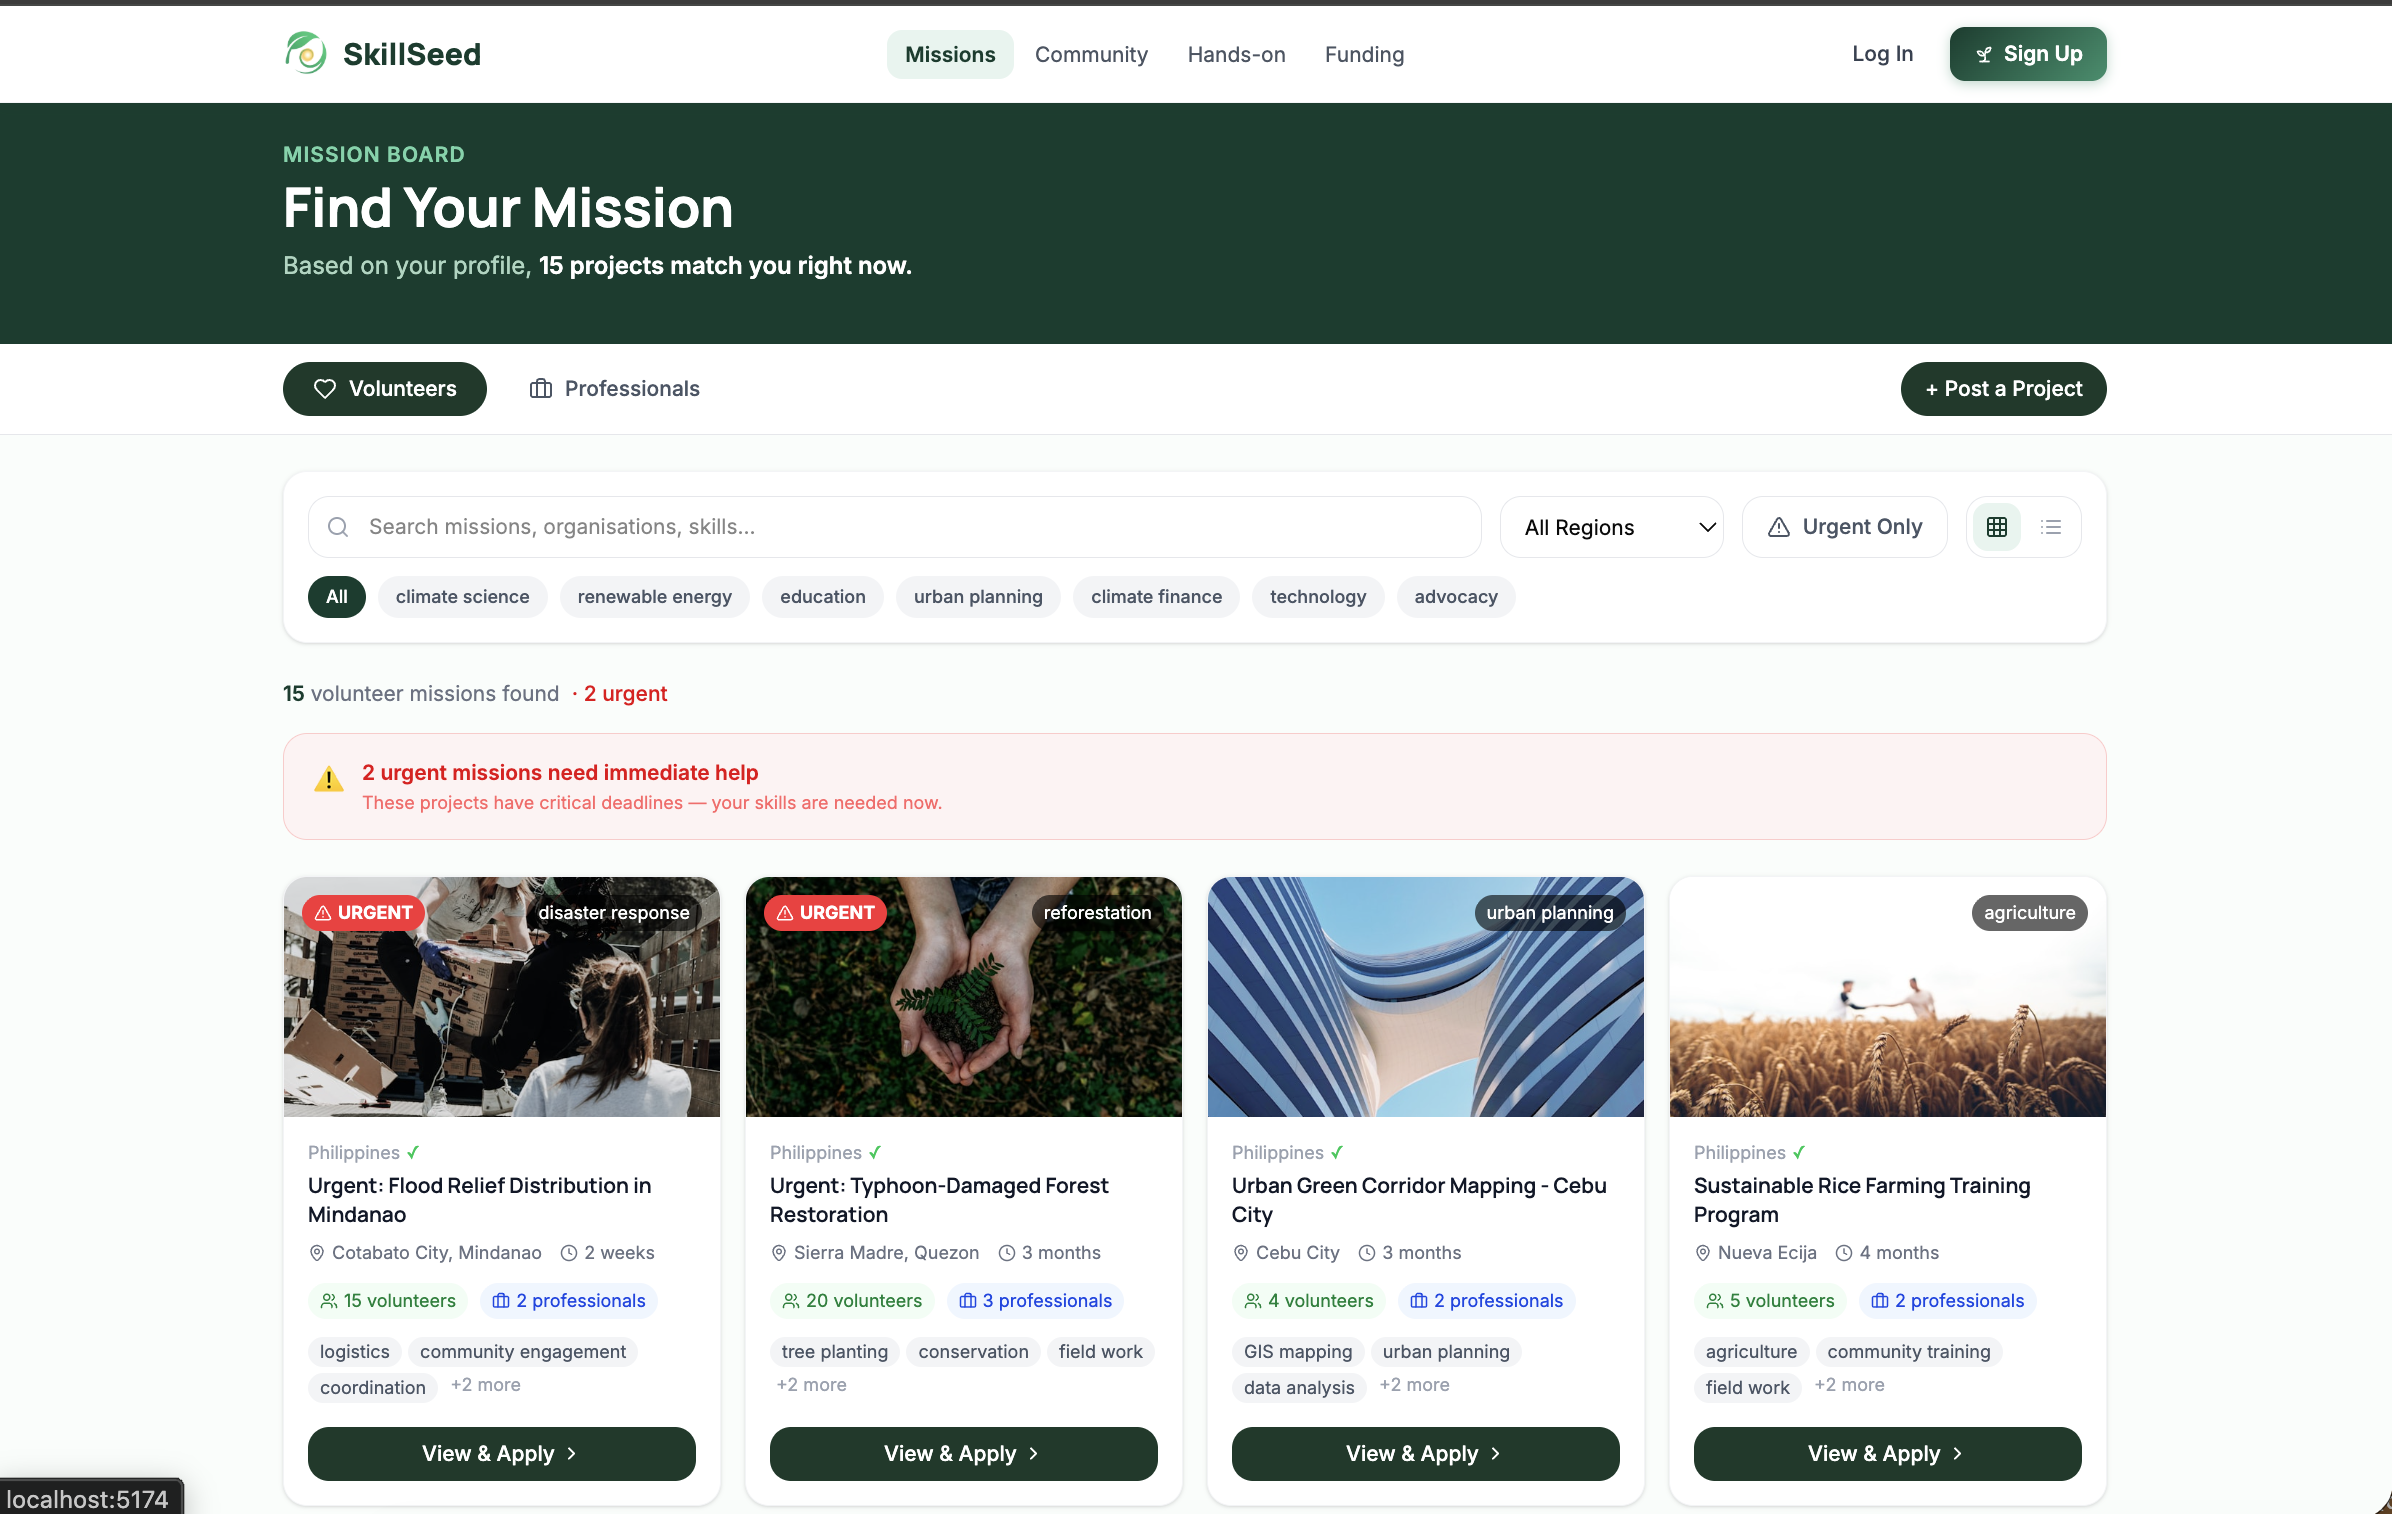Click the yellow warning triangle in urgent banner
The height and width of the screenshot is (1514, 2392).
tap(329, 779)
